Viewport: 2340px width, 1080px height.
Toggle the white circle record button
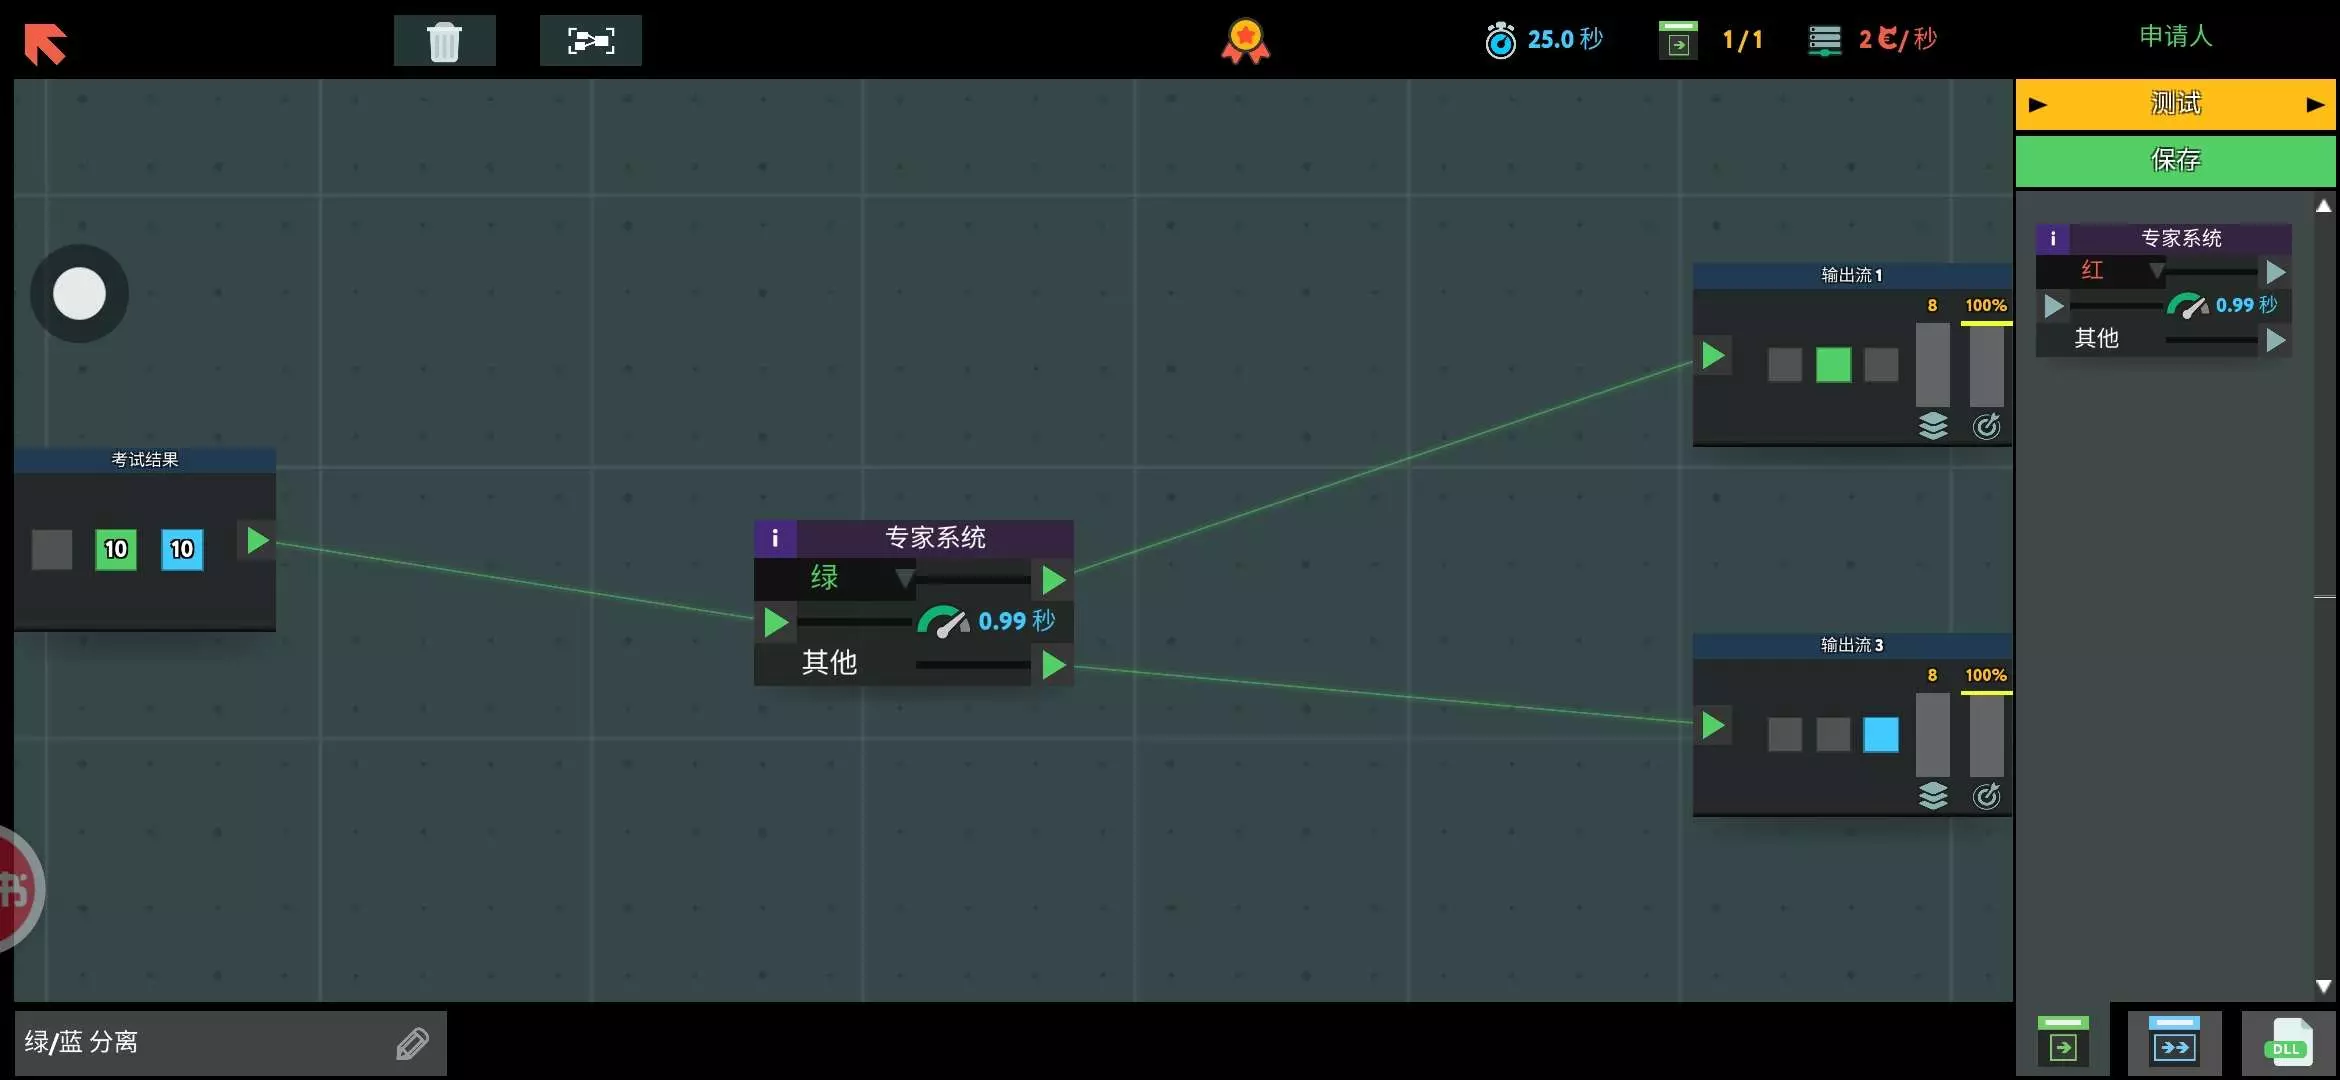coord(79,294)
